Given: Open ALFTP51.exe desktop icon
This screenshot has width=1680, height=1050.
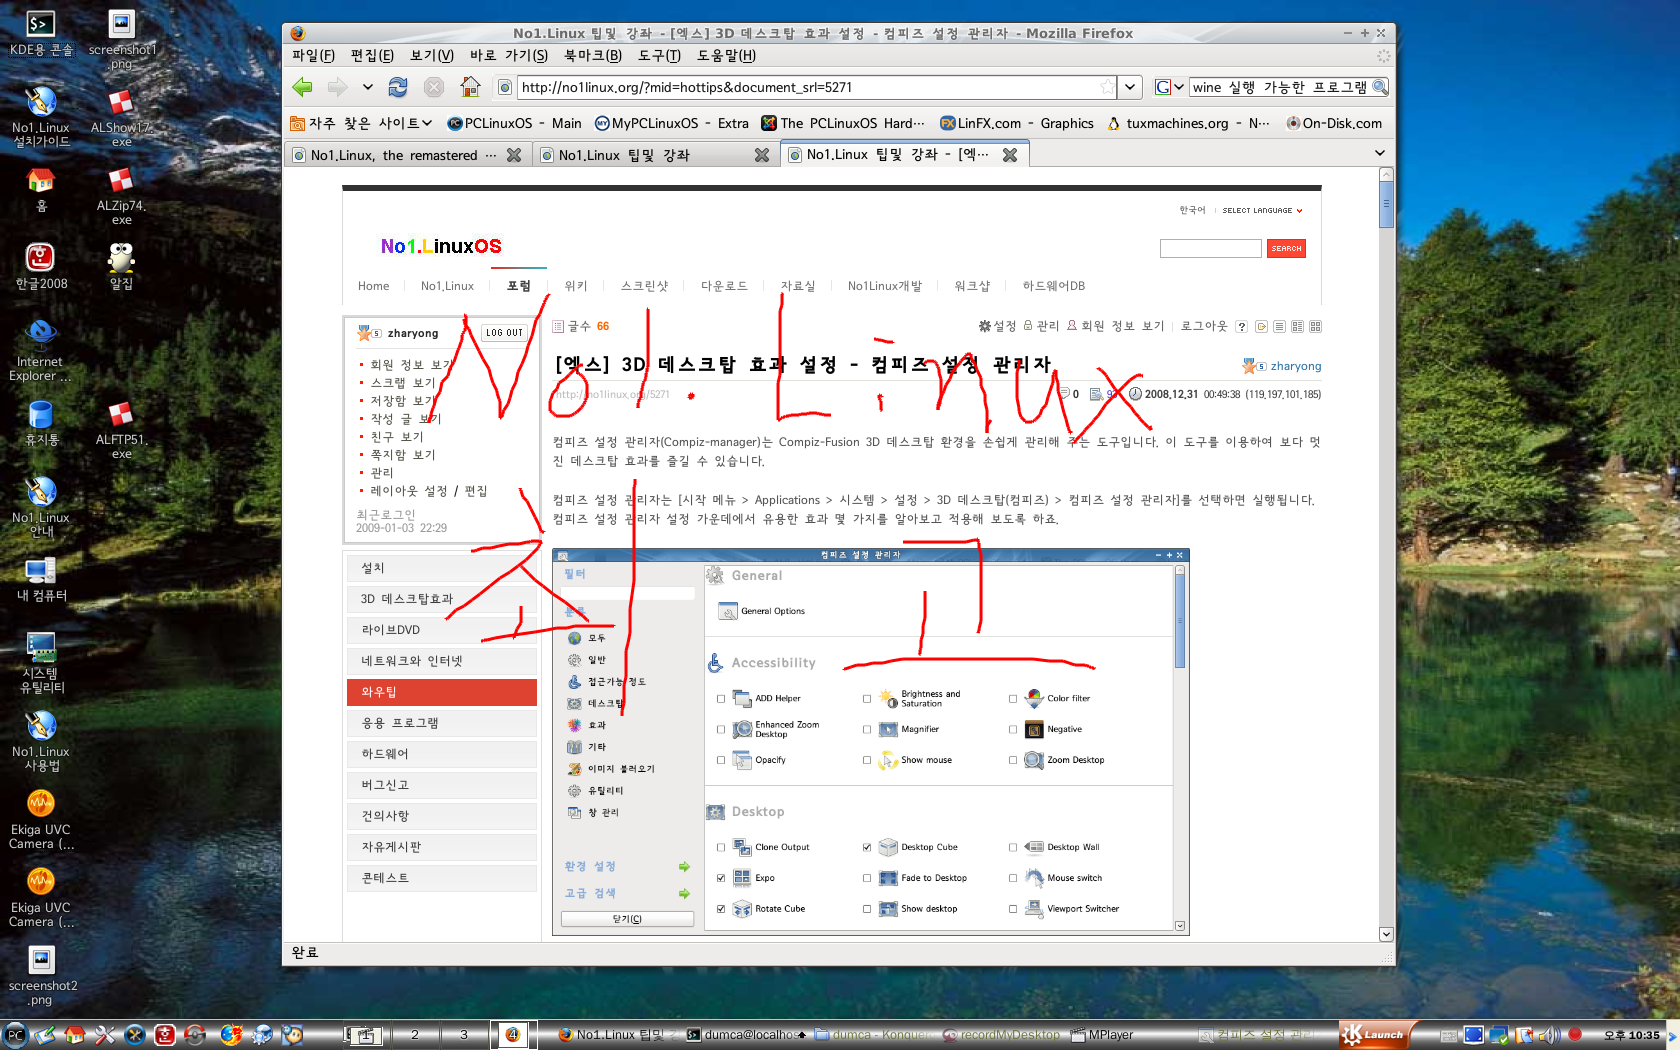Looking at the screenshot, I should point(121,430).
